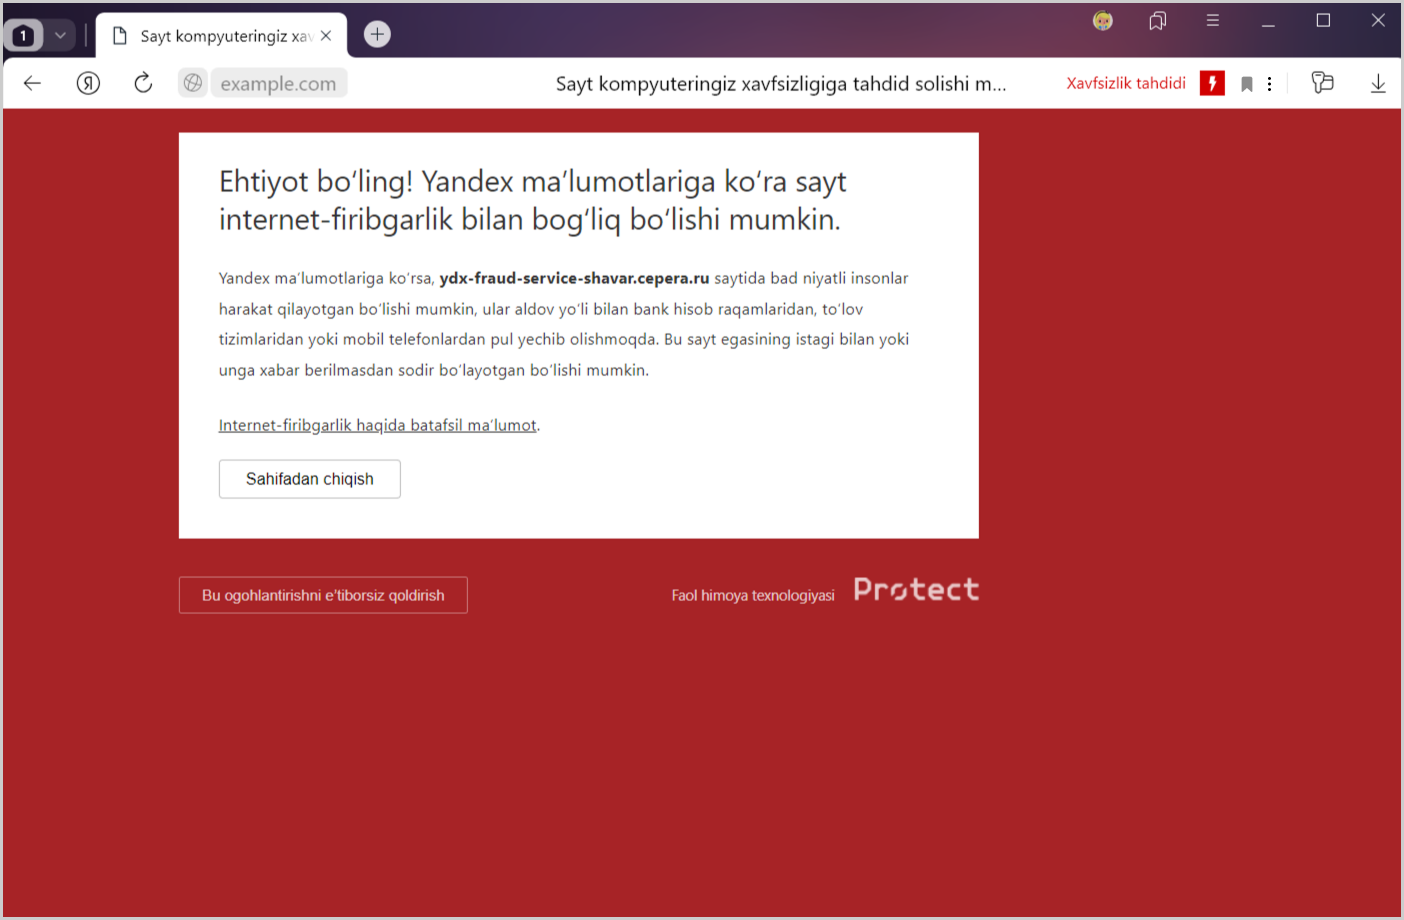
Task: Click the example.com address field
Action: pos(278,84)
